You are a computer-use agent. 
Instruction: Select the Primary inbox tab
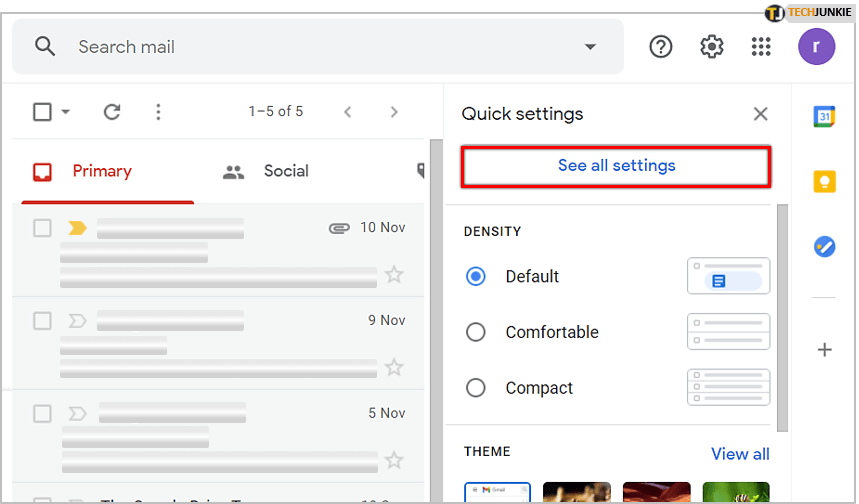pos(100,171)
